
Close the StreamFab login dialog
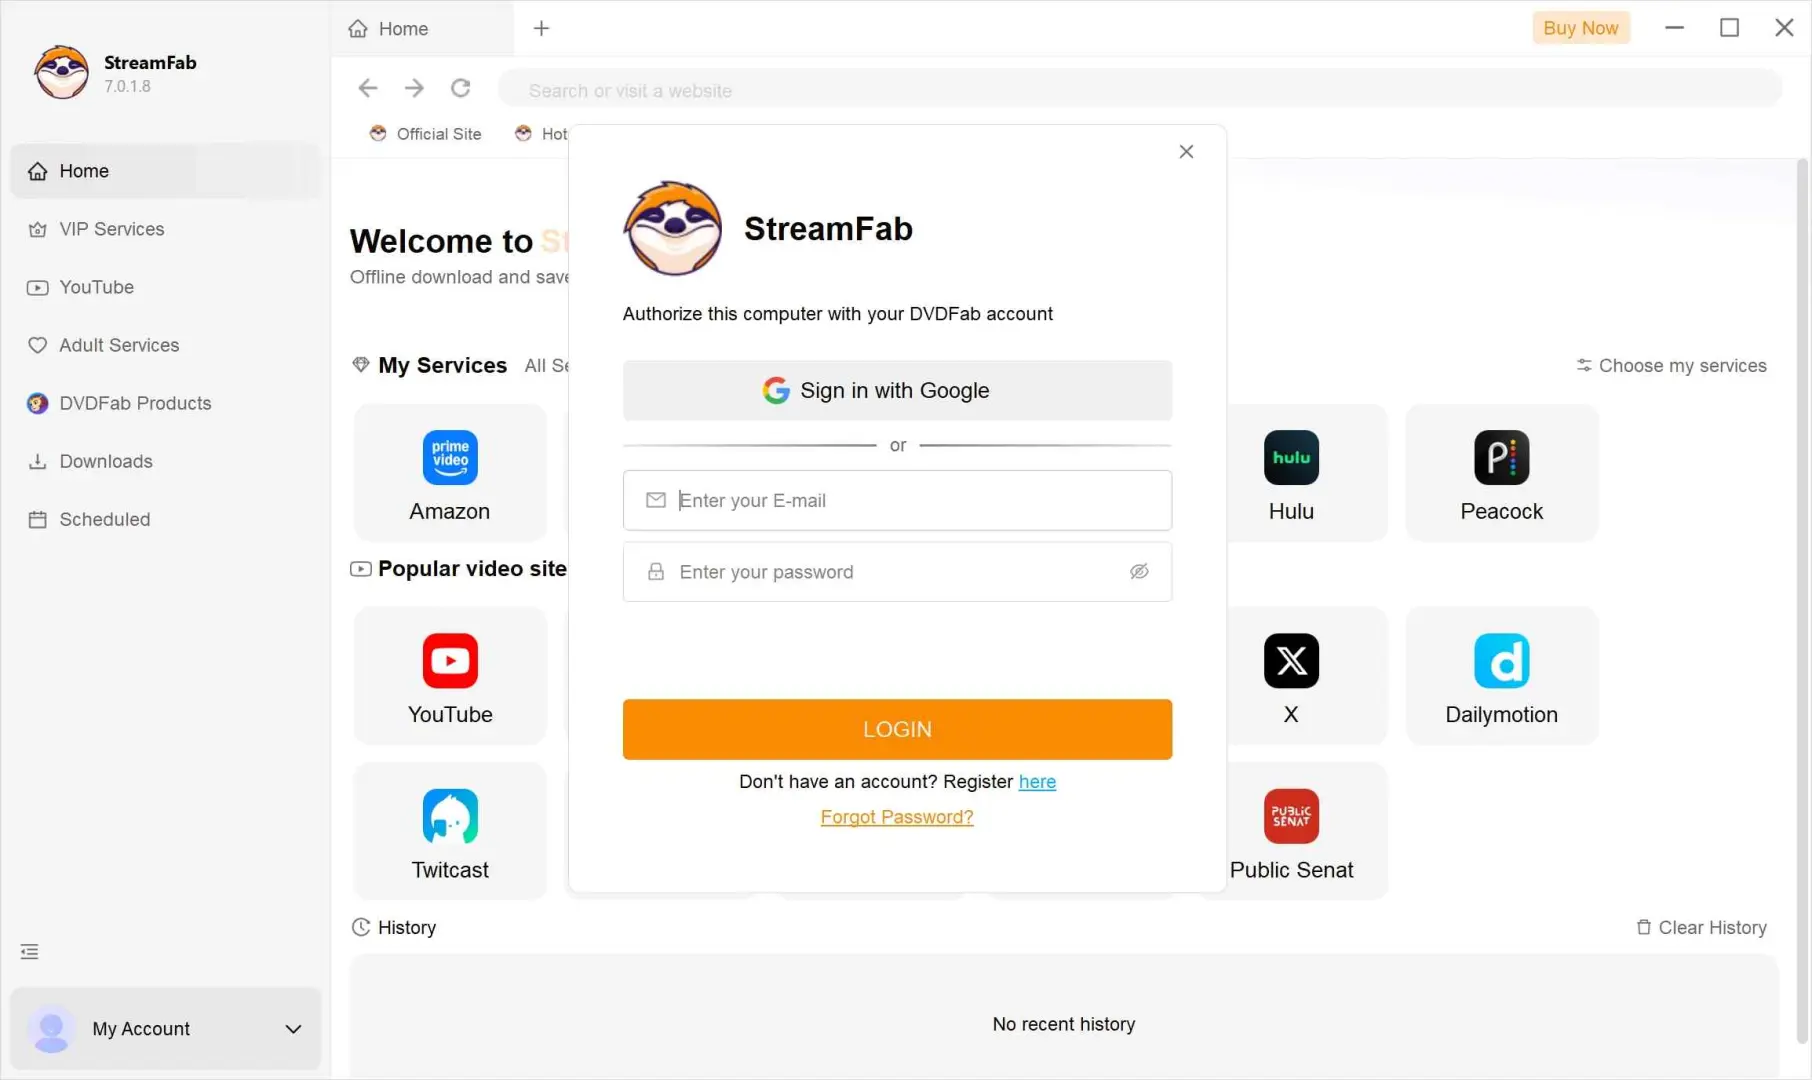(1186, 151)
